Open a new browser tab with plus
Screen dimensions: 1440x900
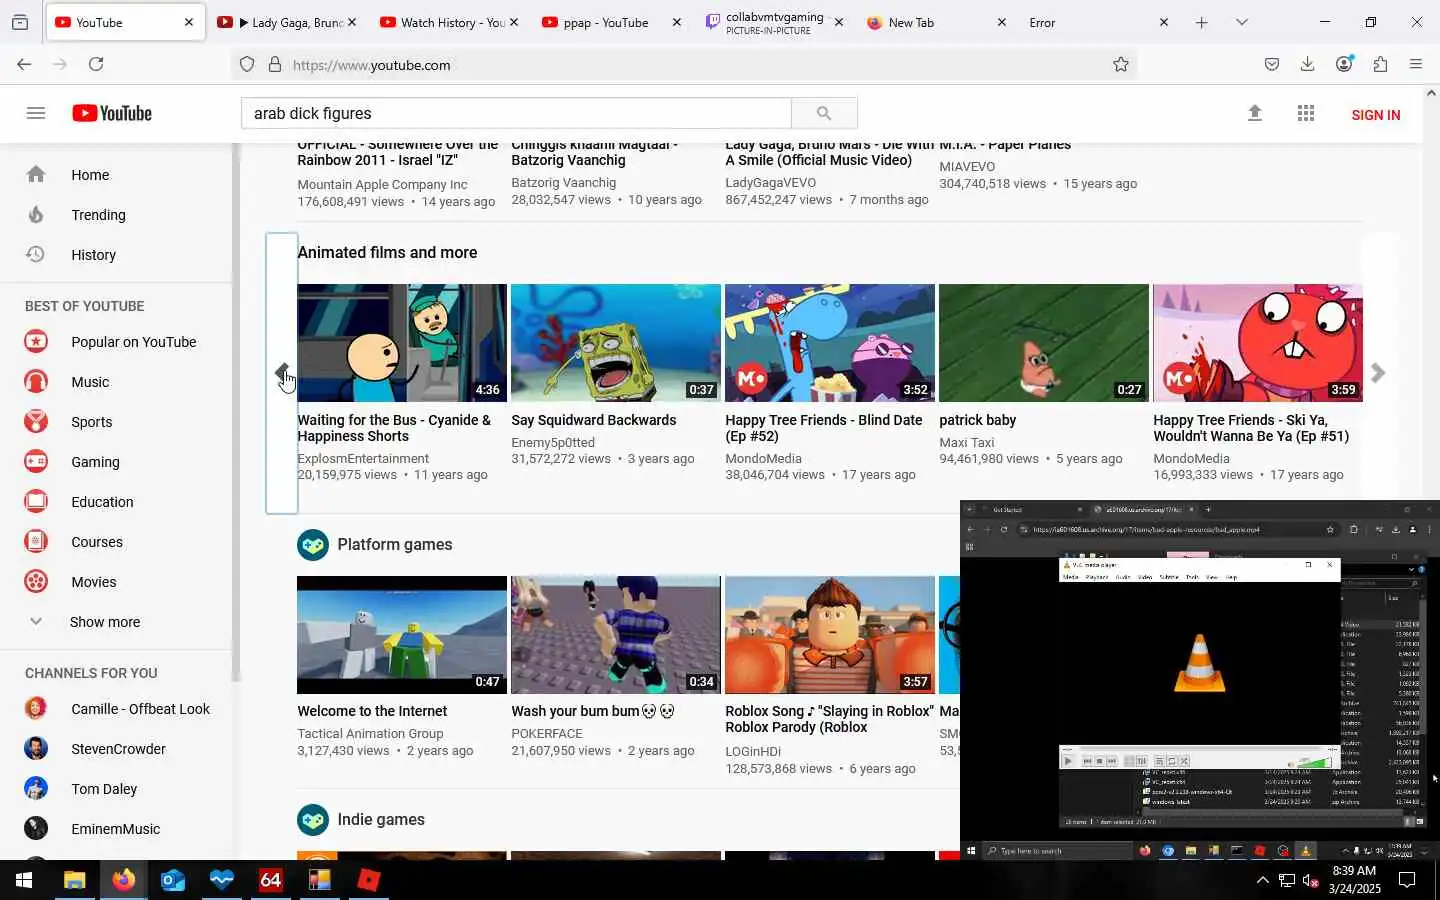pos(1202,22)
